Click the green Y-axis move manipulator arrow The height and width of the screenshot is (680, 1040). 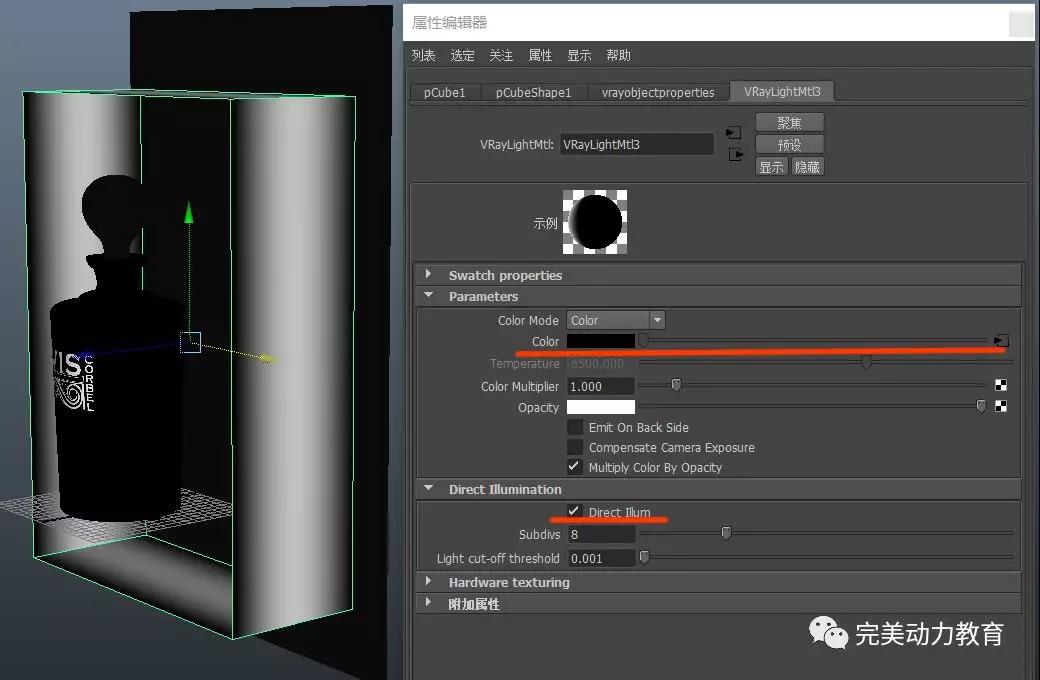pos(188,213)
